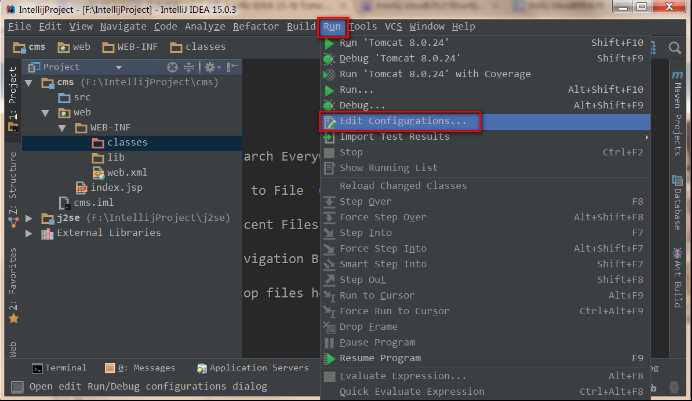Image resolution: width=692 pixels, height=401 pixels.
Task: Open Application Servers tool window
Action: [253, 368]
